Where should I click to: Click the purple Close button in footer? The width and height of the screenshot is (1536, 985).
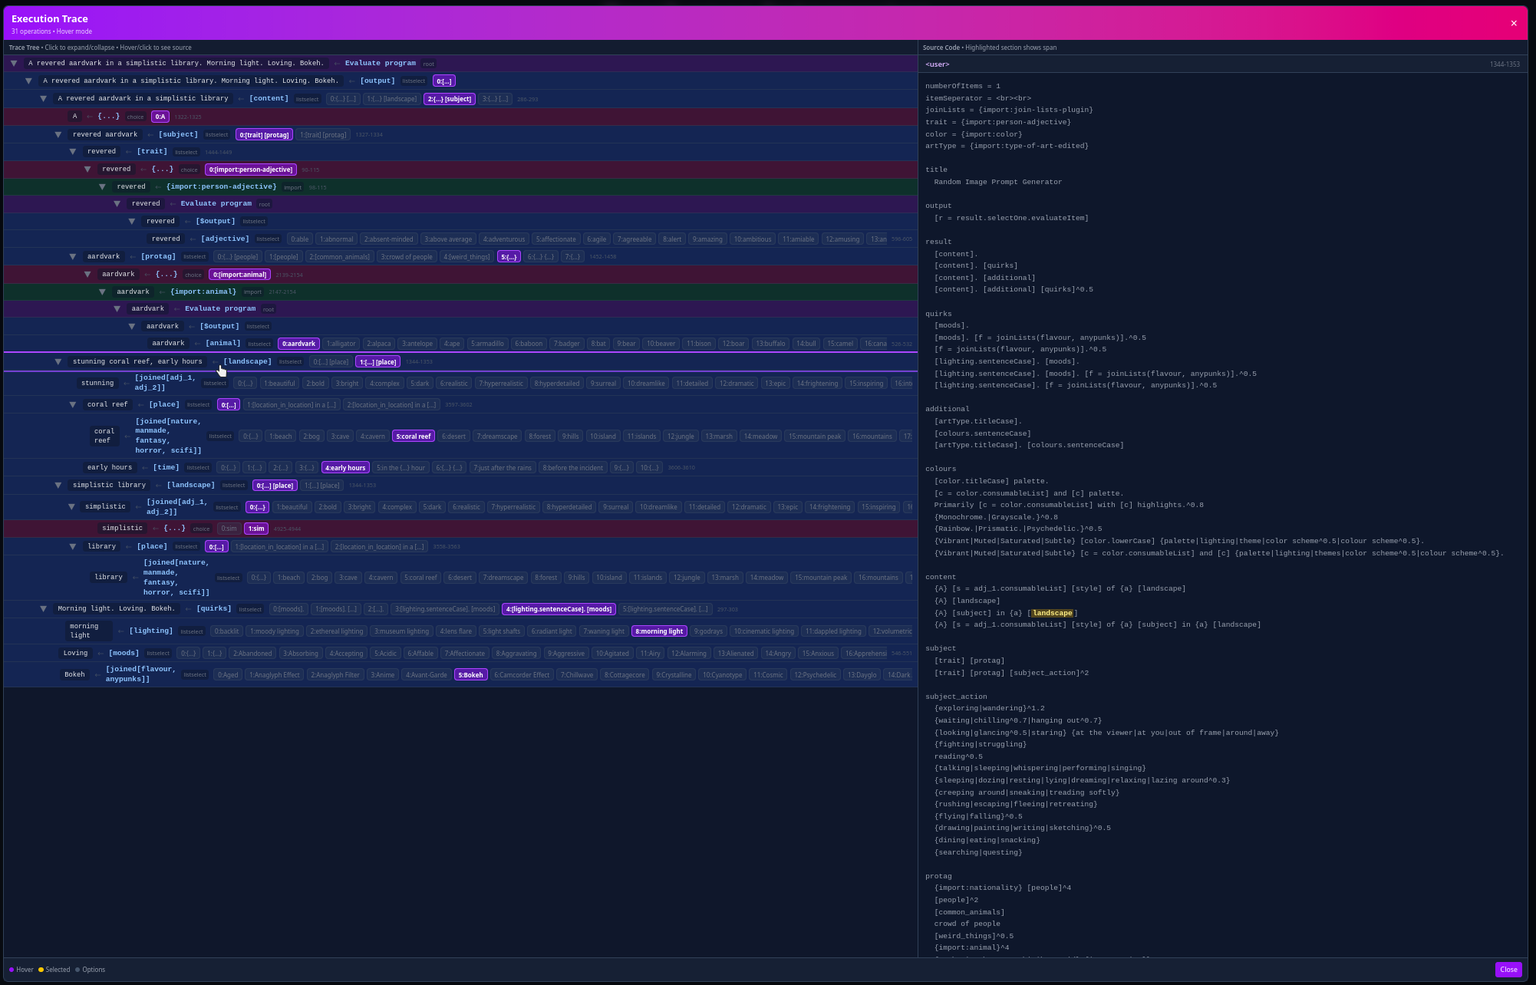[x=1508, y=969]
